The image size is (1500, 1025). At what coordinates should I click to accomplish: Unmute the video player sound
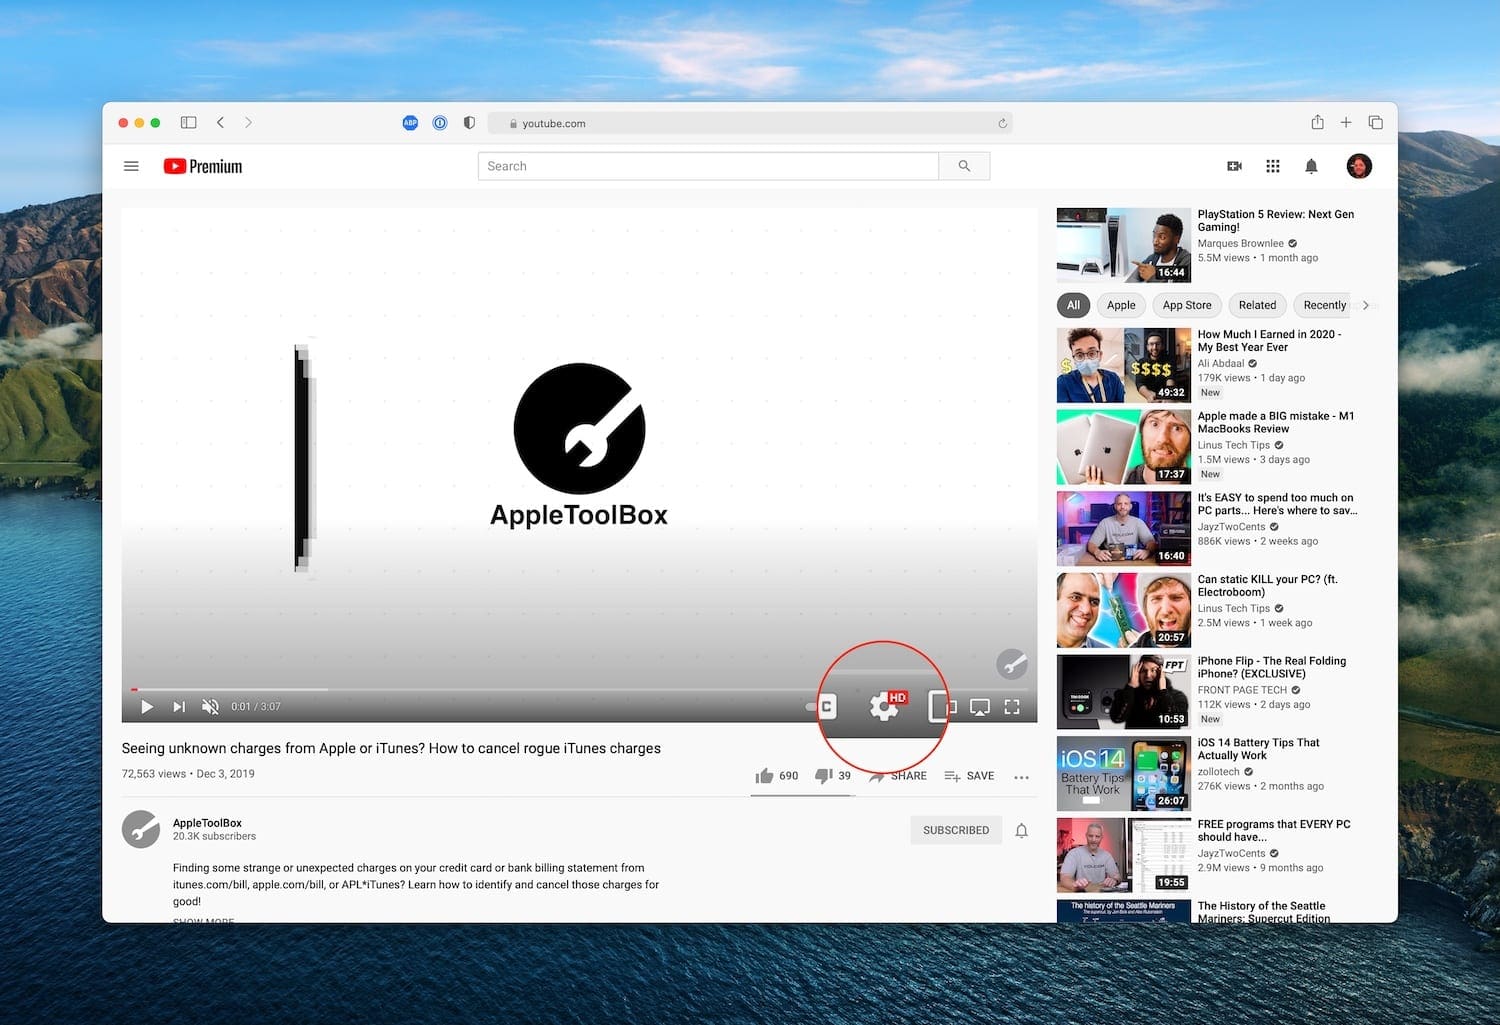pos(210,707)
